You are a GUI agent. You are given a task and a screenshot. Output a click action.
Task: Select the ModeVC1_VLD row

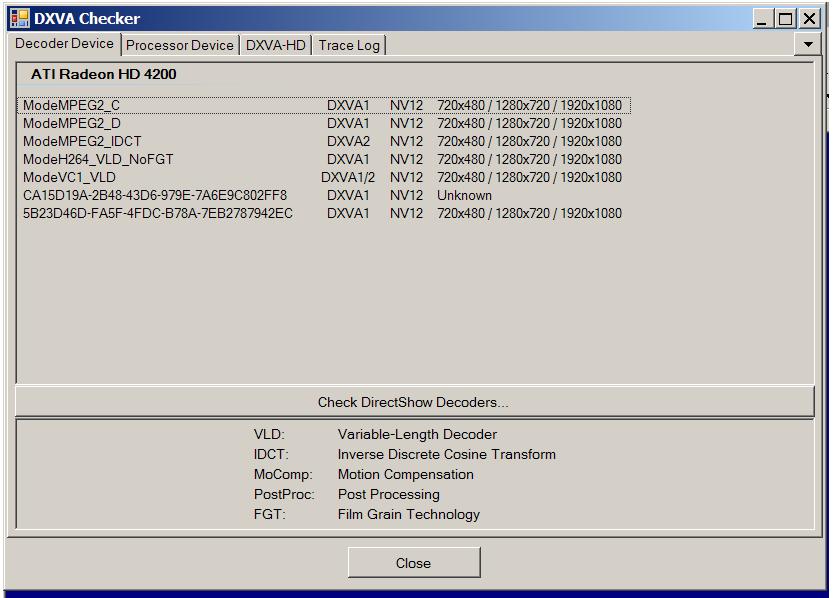pos(322,177)
